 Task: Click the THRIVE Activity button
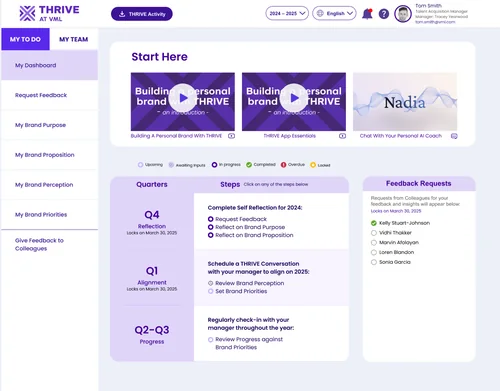(142, 14)
